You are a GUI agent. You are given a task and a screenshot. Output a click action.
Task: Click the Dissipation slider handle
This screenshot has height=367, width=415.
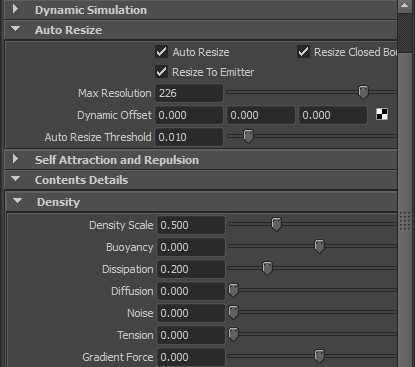click(x=267, y=268)
